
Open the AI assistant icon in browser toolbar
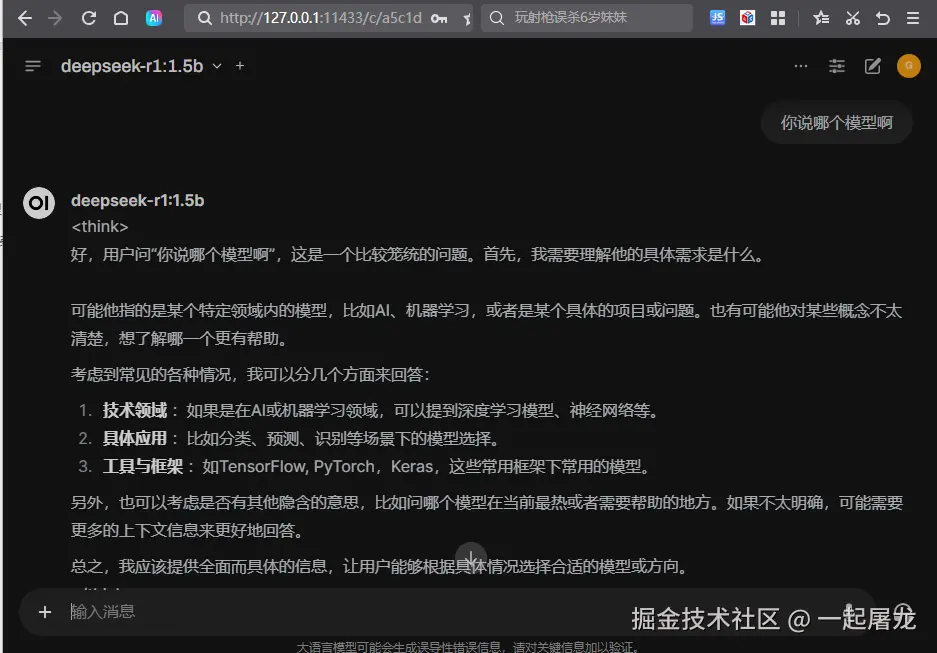154,18
